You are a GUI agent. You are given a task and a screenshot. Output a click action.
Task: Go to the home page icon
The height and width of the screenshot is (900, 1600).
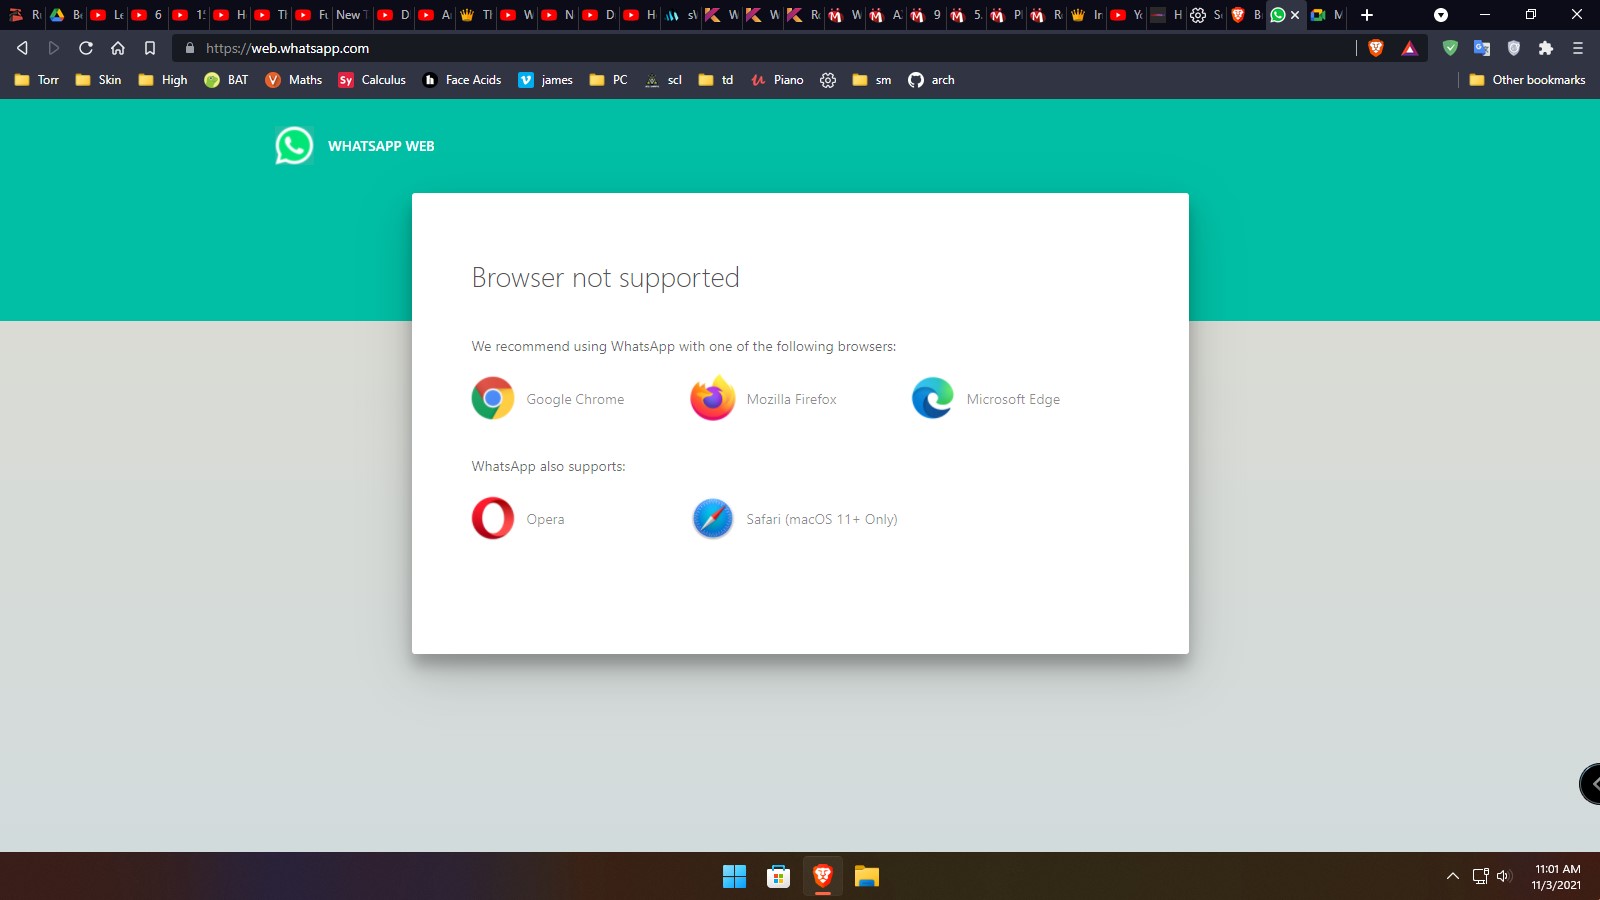point(118,48)
